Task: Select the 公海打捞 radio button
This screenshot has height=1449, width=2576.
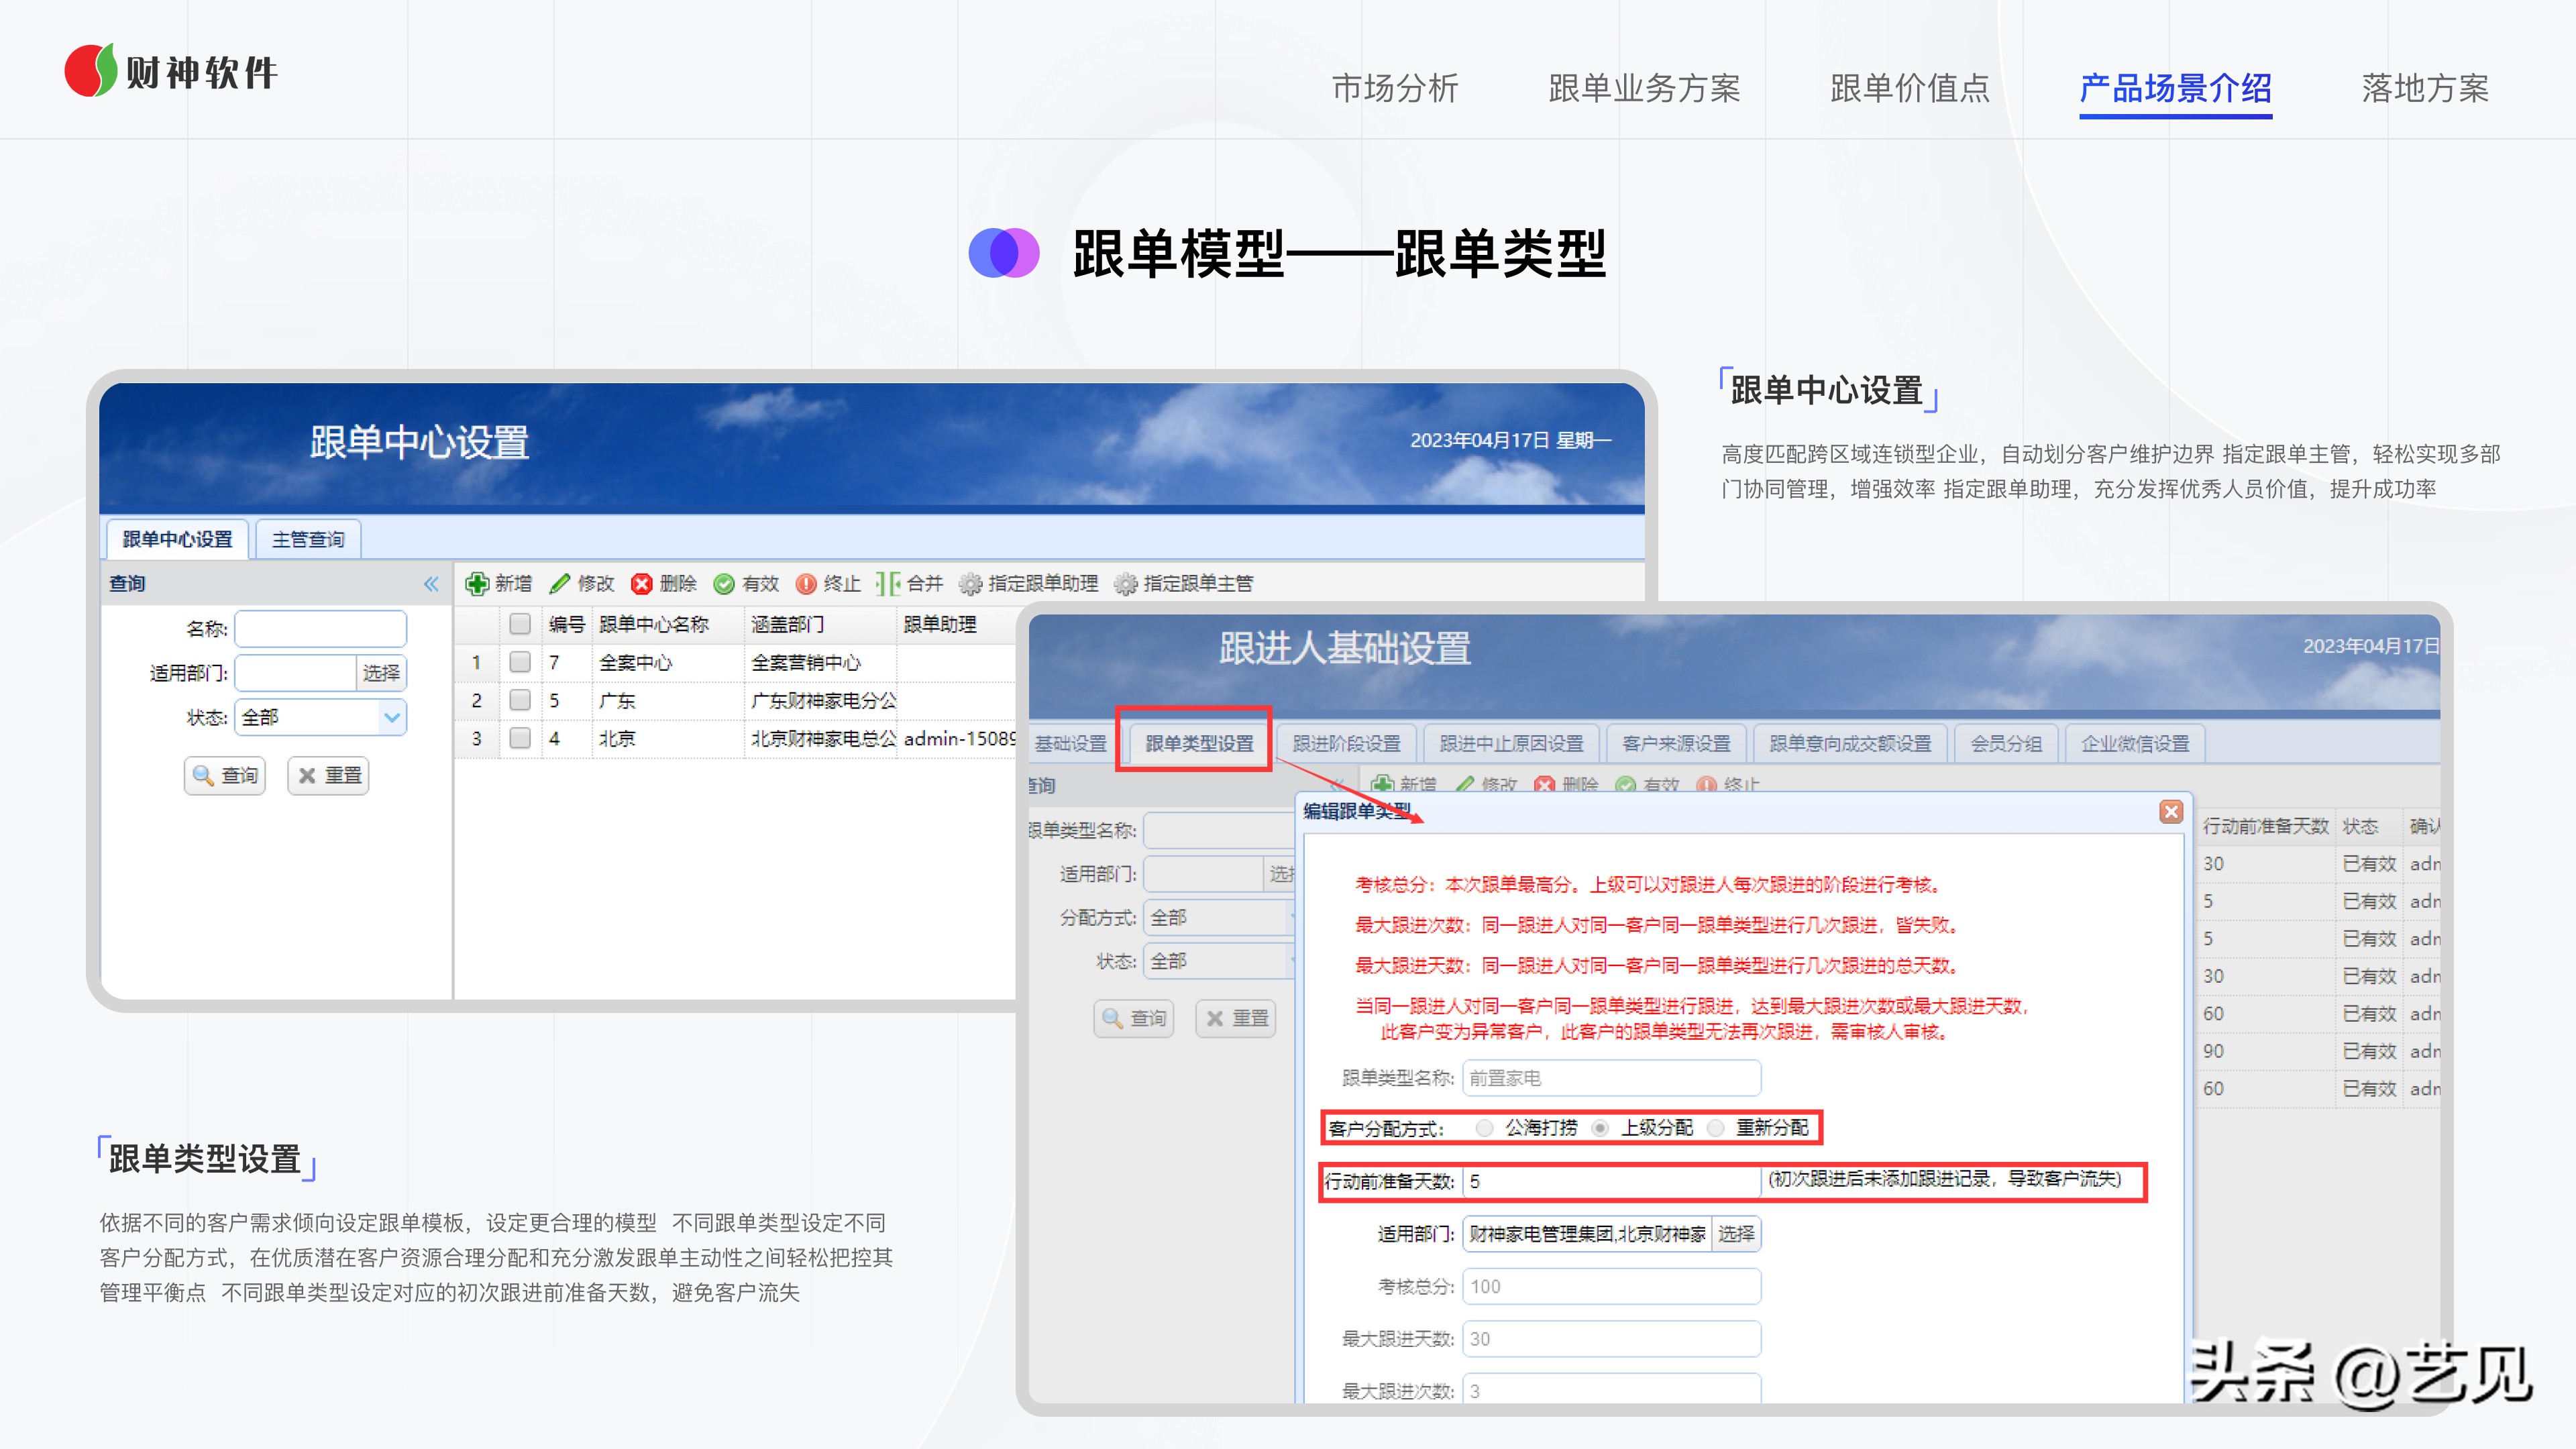Action: [1485, 1128]
